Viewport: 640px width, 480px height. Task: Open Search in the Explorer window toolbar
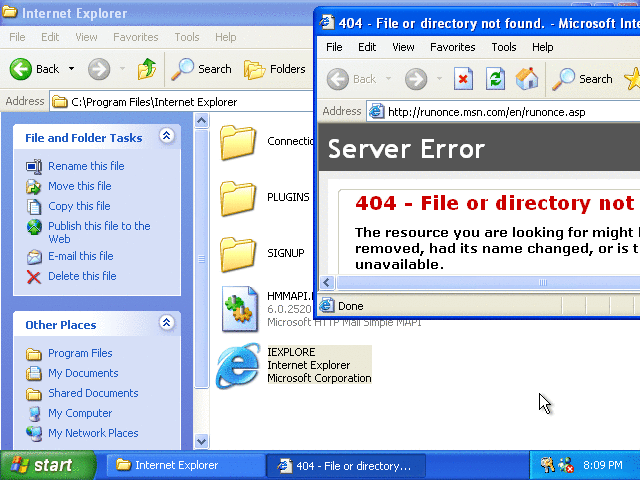[x=201, y=69]
